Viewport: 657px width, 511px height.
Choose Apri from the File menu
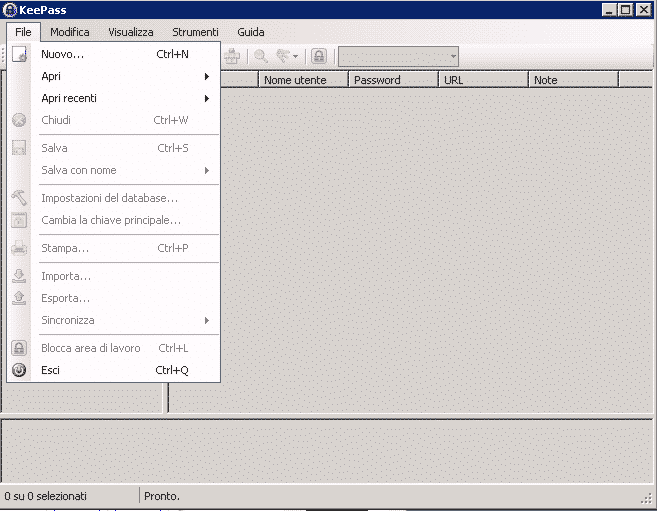click(114, 77)
